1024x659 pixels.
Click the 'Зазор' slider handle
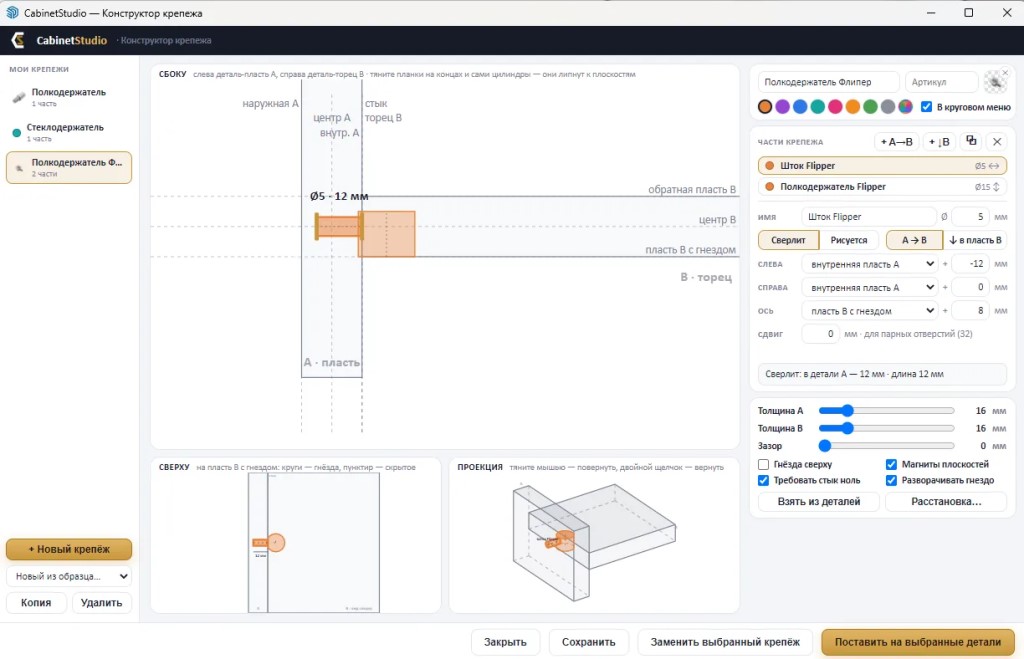[x=825, y=446]
